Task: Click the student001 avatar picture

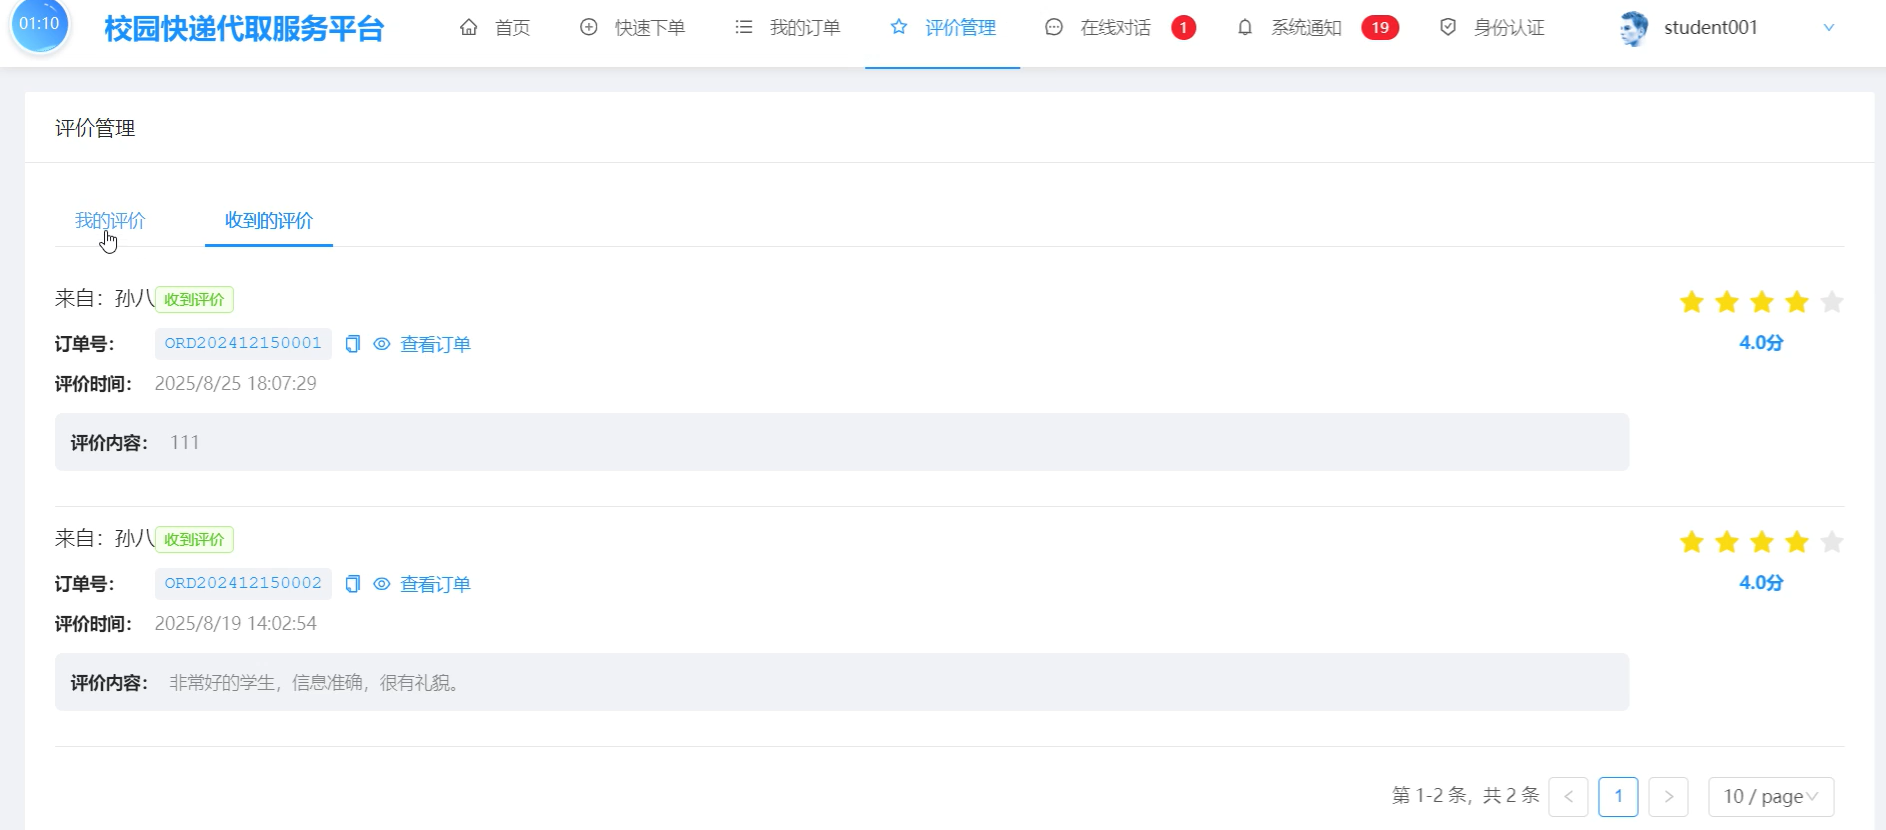Action: click(x=1633, y=29)
